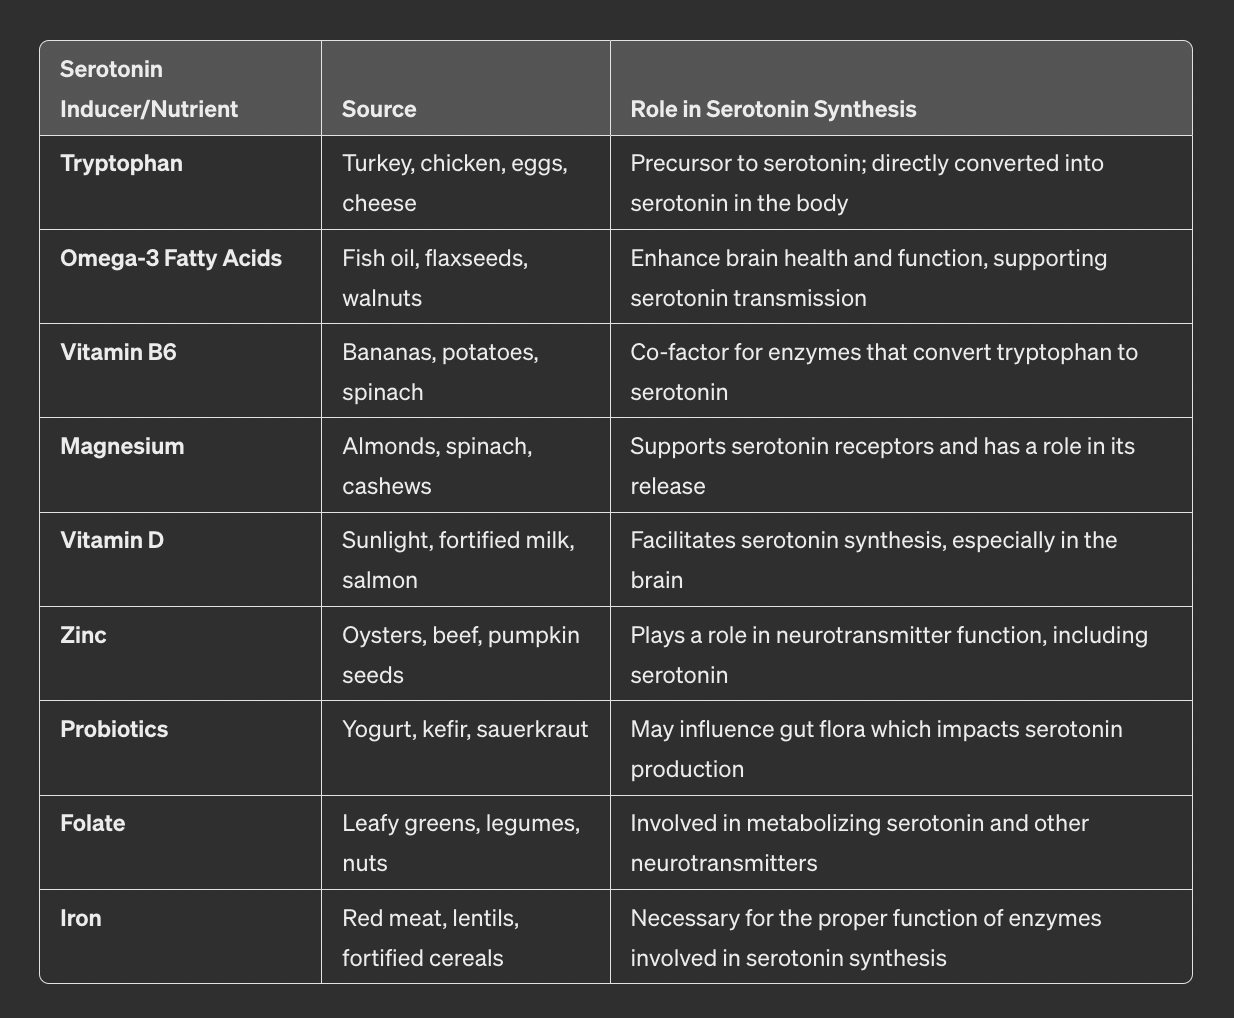Select the Zinc row label
The image size is (1234, 1018).
[83, 635]
